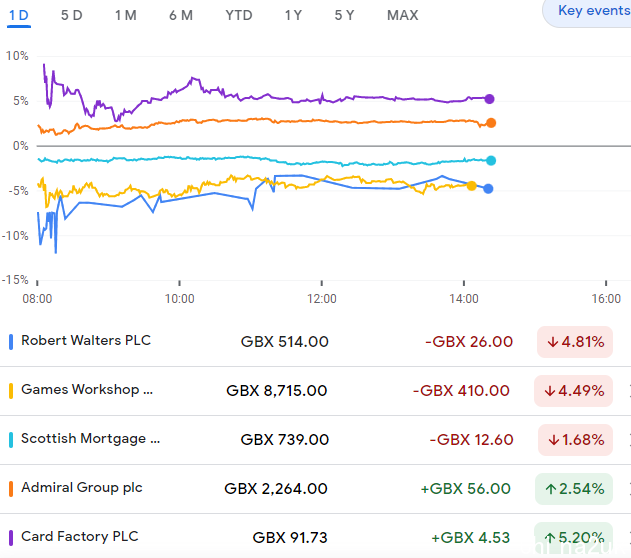Click the 0% y-axis label

(21, 146)
